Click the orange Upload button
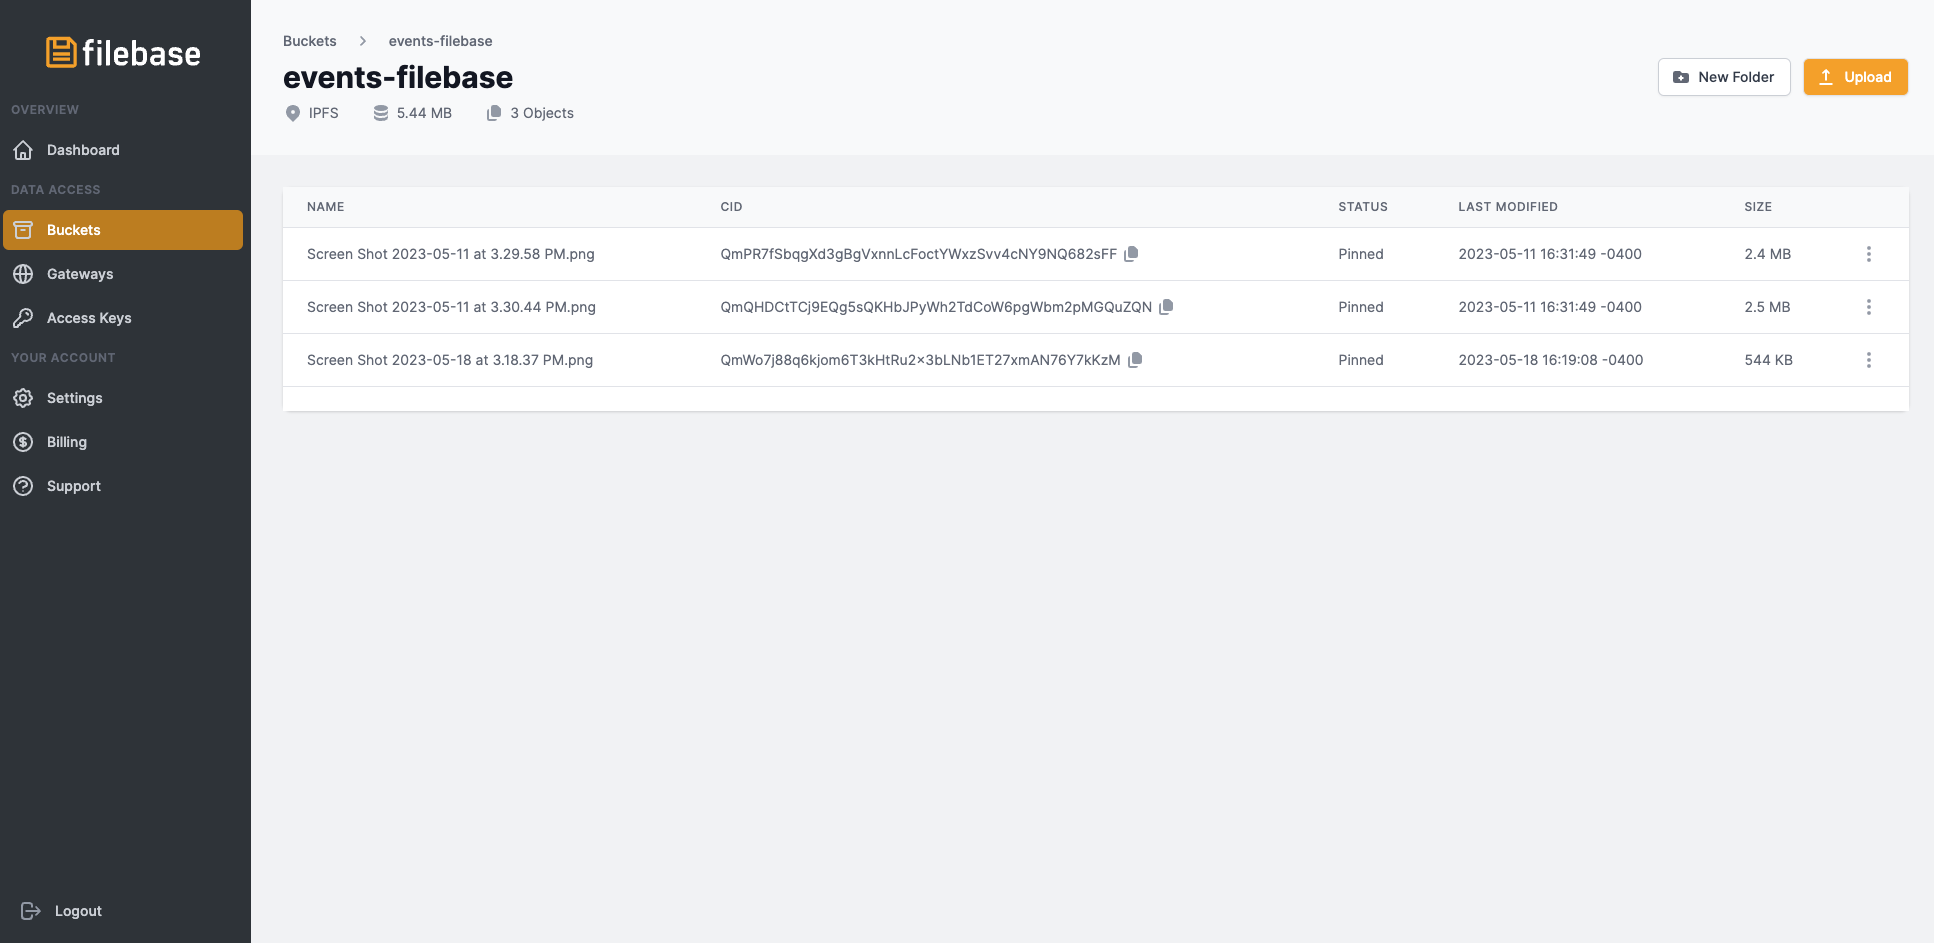The image size is (1934, 943). point(1856,77)
